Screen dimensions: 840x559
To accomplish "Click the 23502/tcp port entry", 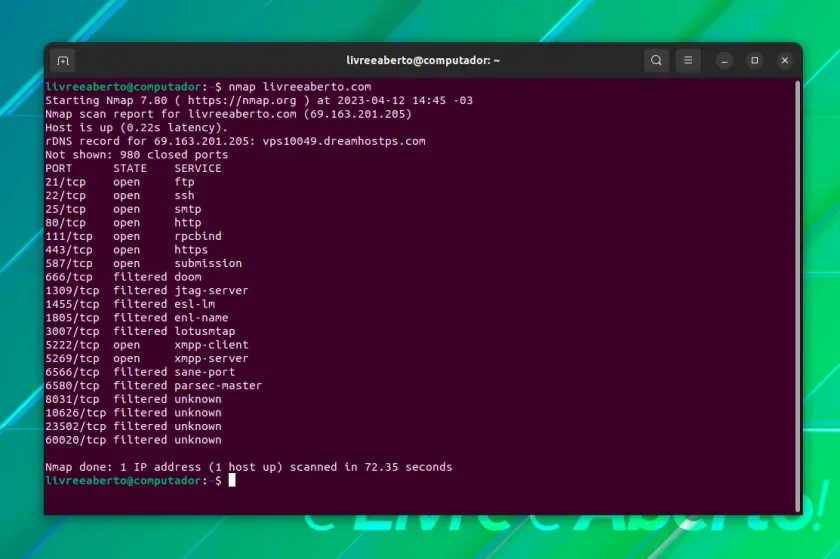I will point(76,427).
